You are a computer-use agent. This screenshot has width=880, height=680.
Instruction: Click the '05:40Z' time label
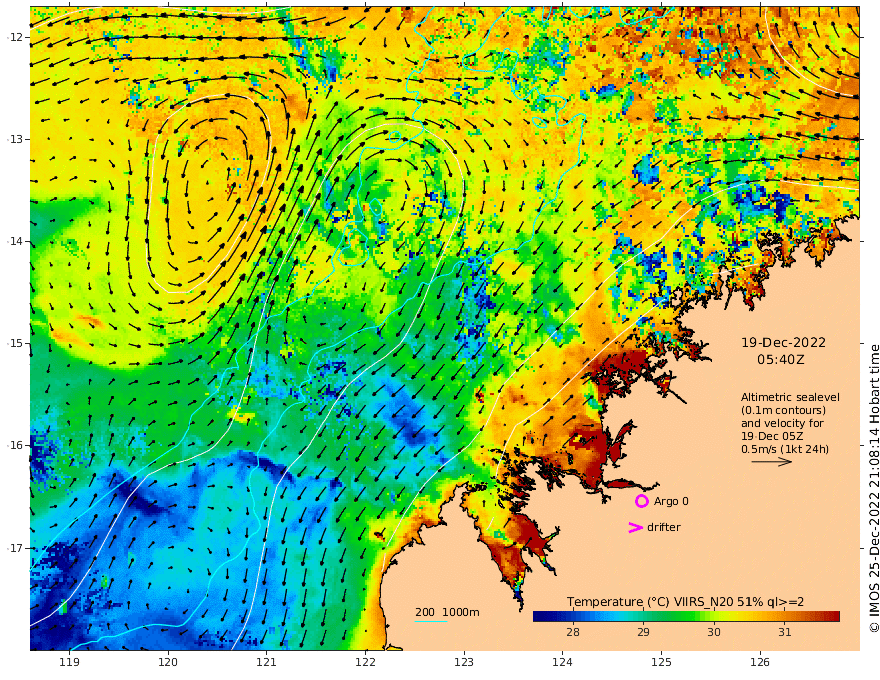tap(781, 360)
